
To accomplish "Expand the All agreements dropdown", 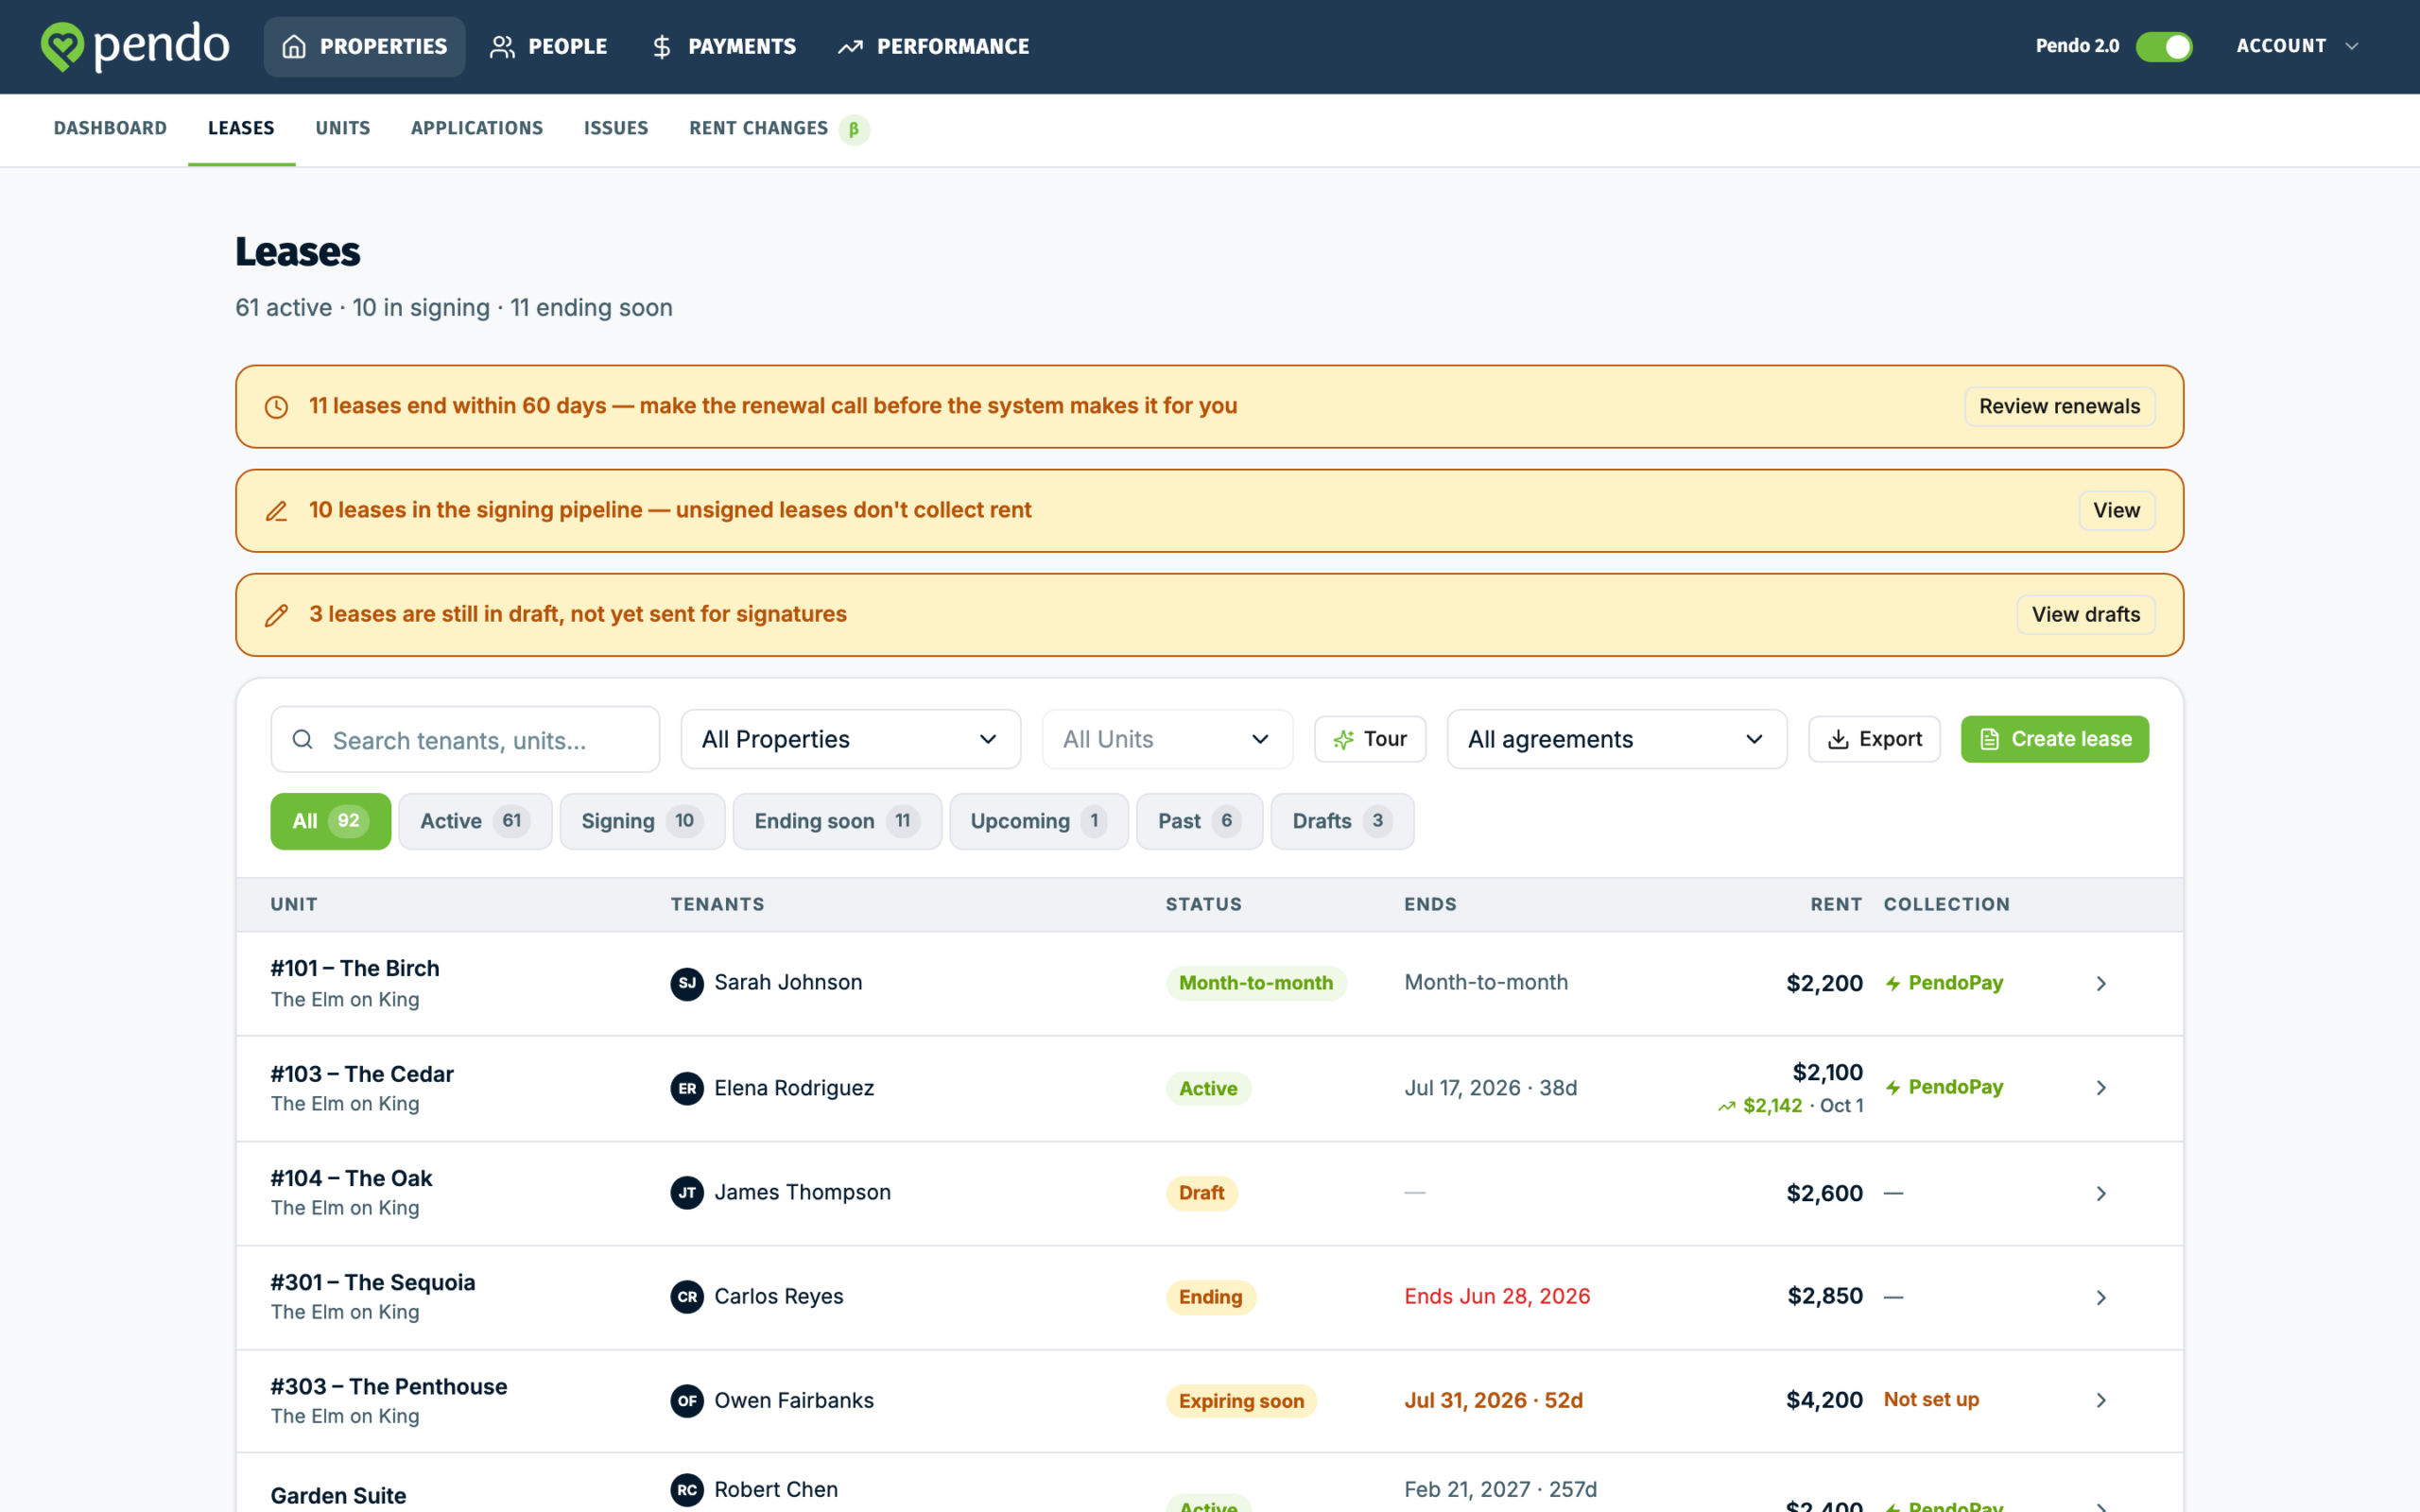I will pyautogui.click(x=1617, y=739).
